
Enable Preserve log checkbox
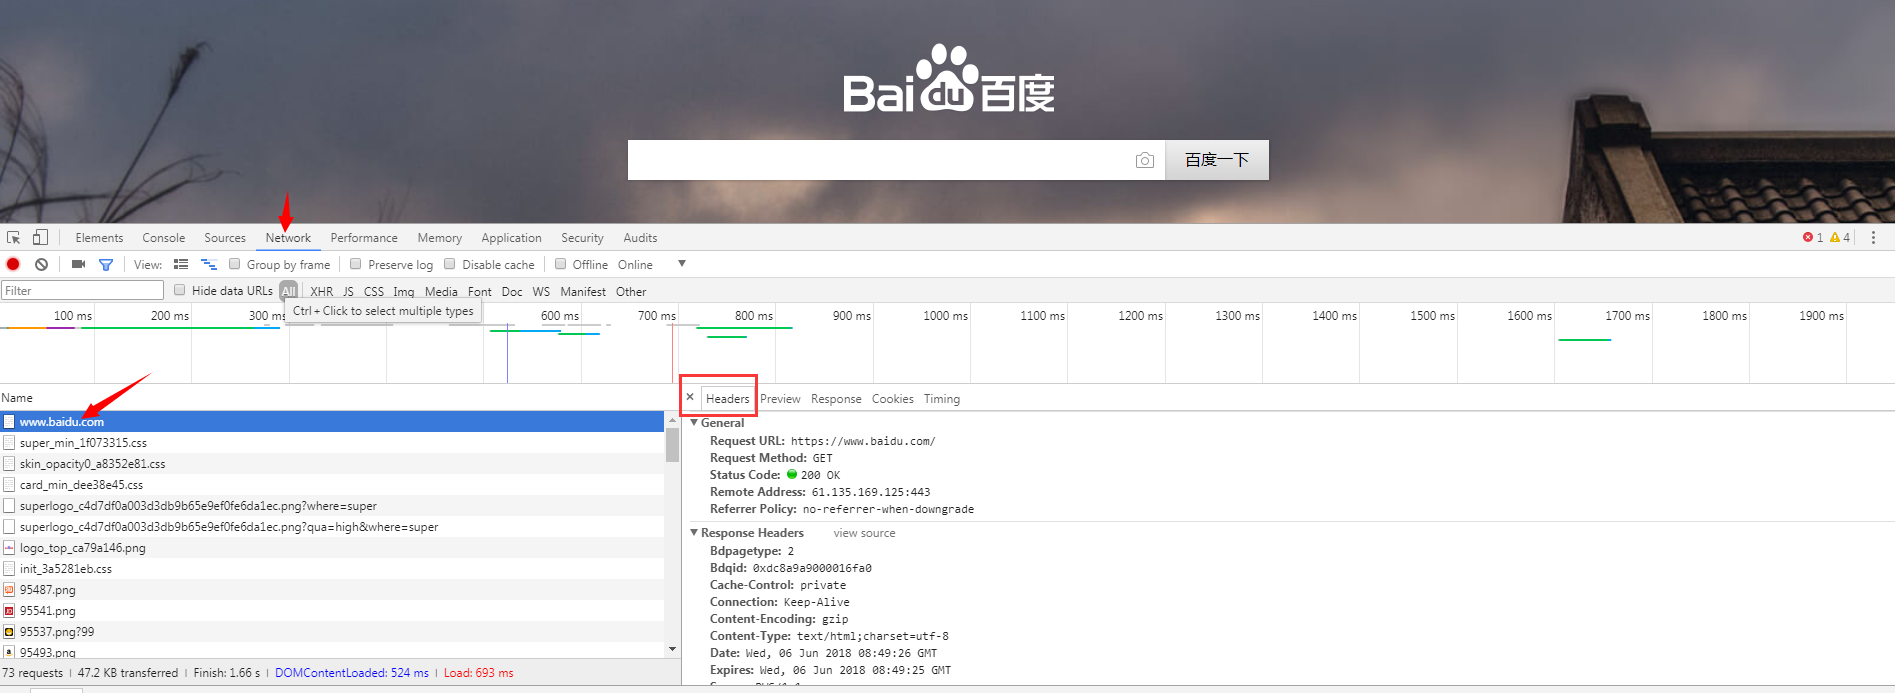(x=356, y=264)
